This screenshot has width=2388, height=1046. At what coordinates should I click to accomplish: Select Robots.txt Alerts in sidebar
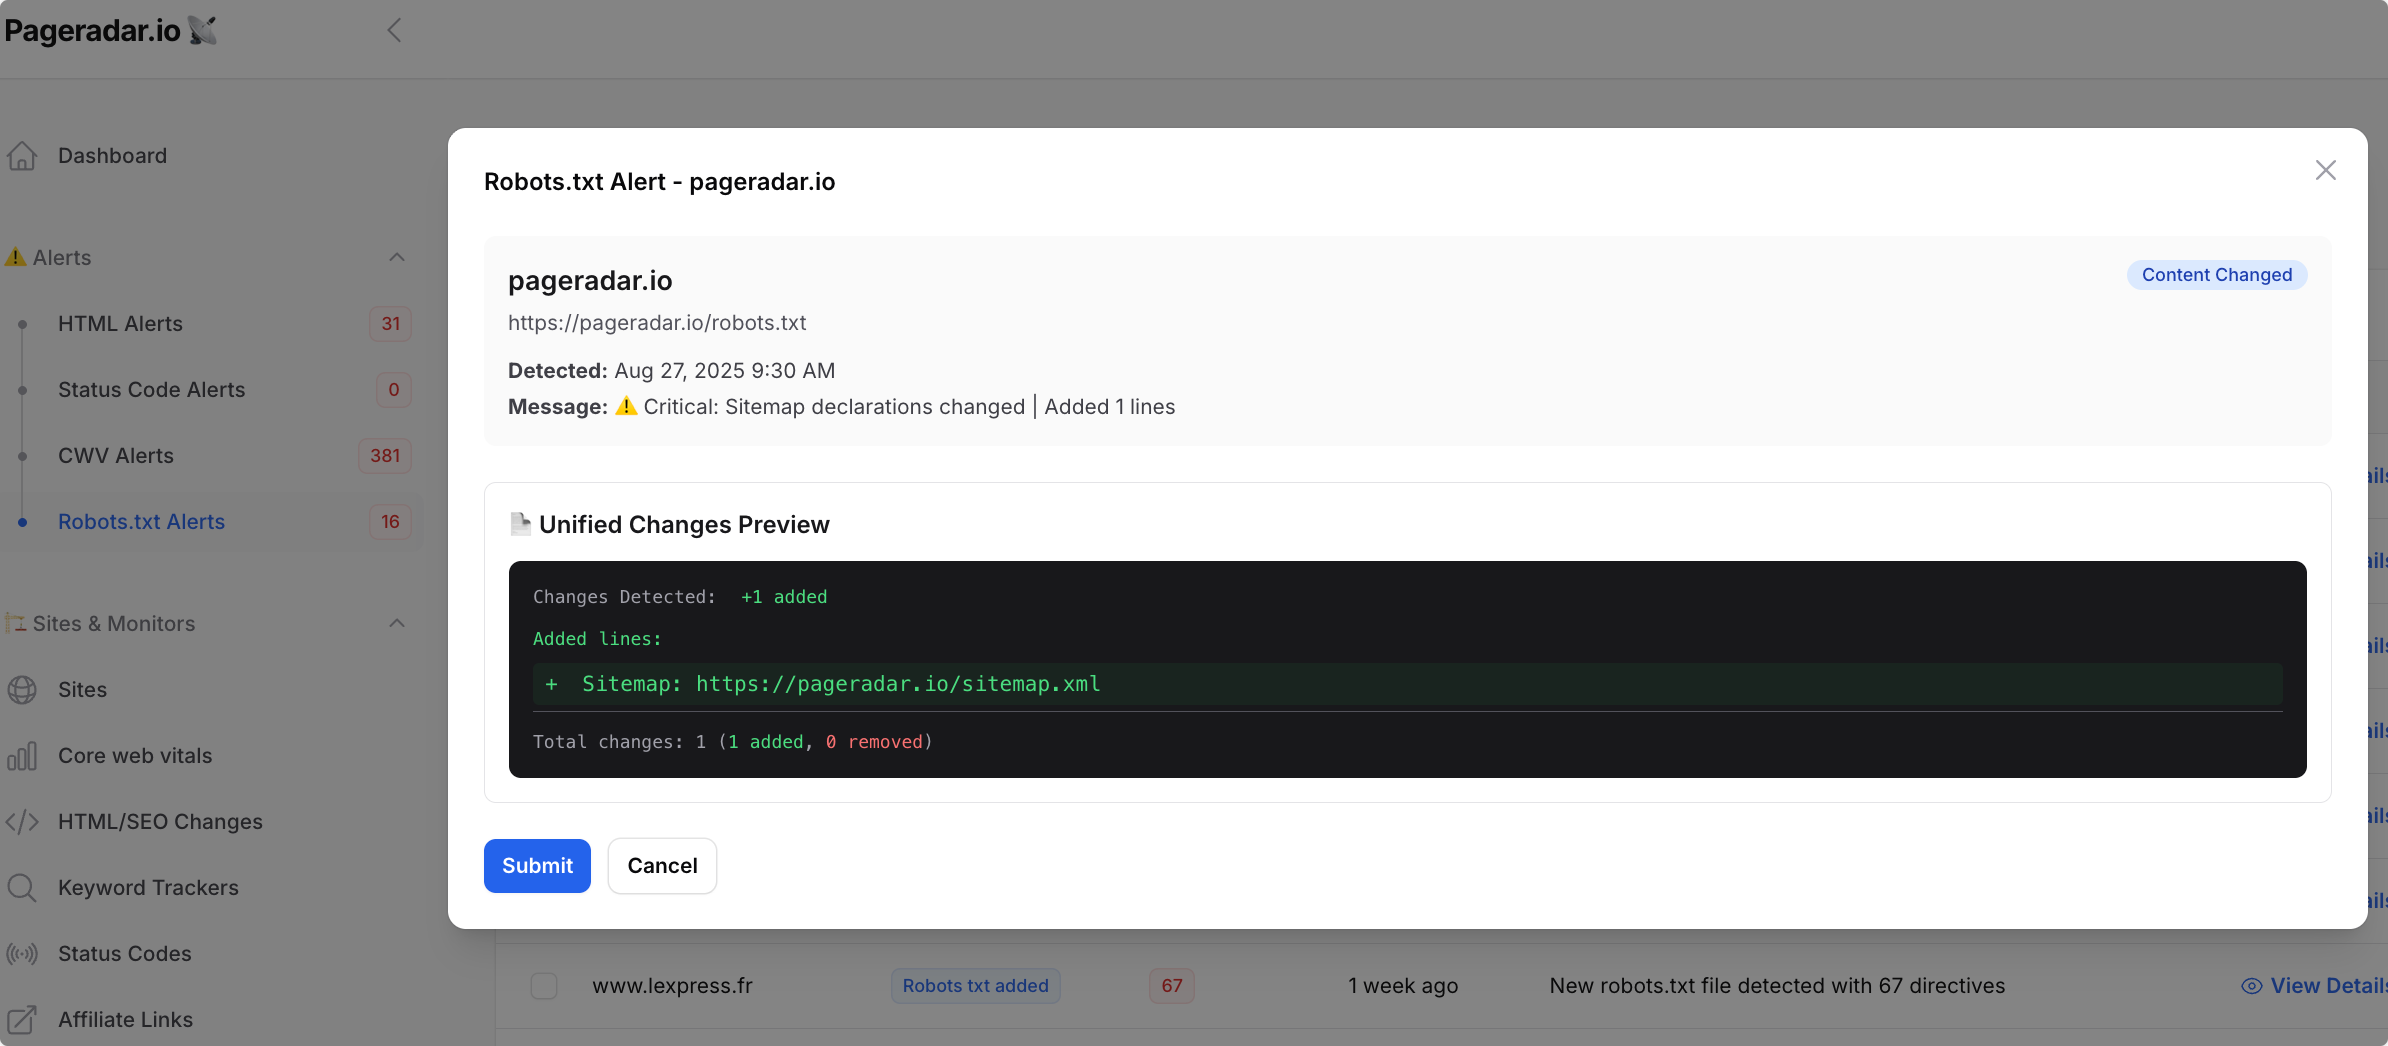click(x=141, y=522)
